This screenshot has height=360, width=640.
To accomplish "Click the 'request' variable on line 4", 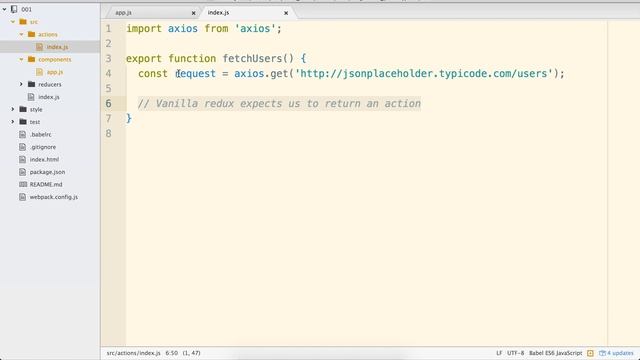I will pyautogui.click(x=196, y=73).
